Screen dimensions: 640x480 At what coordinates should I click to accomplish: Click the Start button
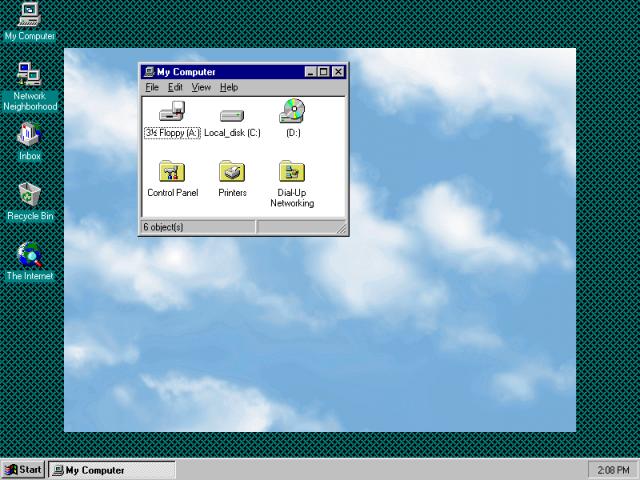pyautogui.click(x=23, y=470)
